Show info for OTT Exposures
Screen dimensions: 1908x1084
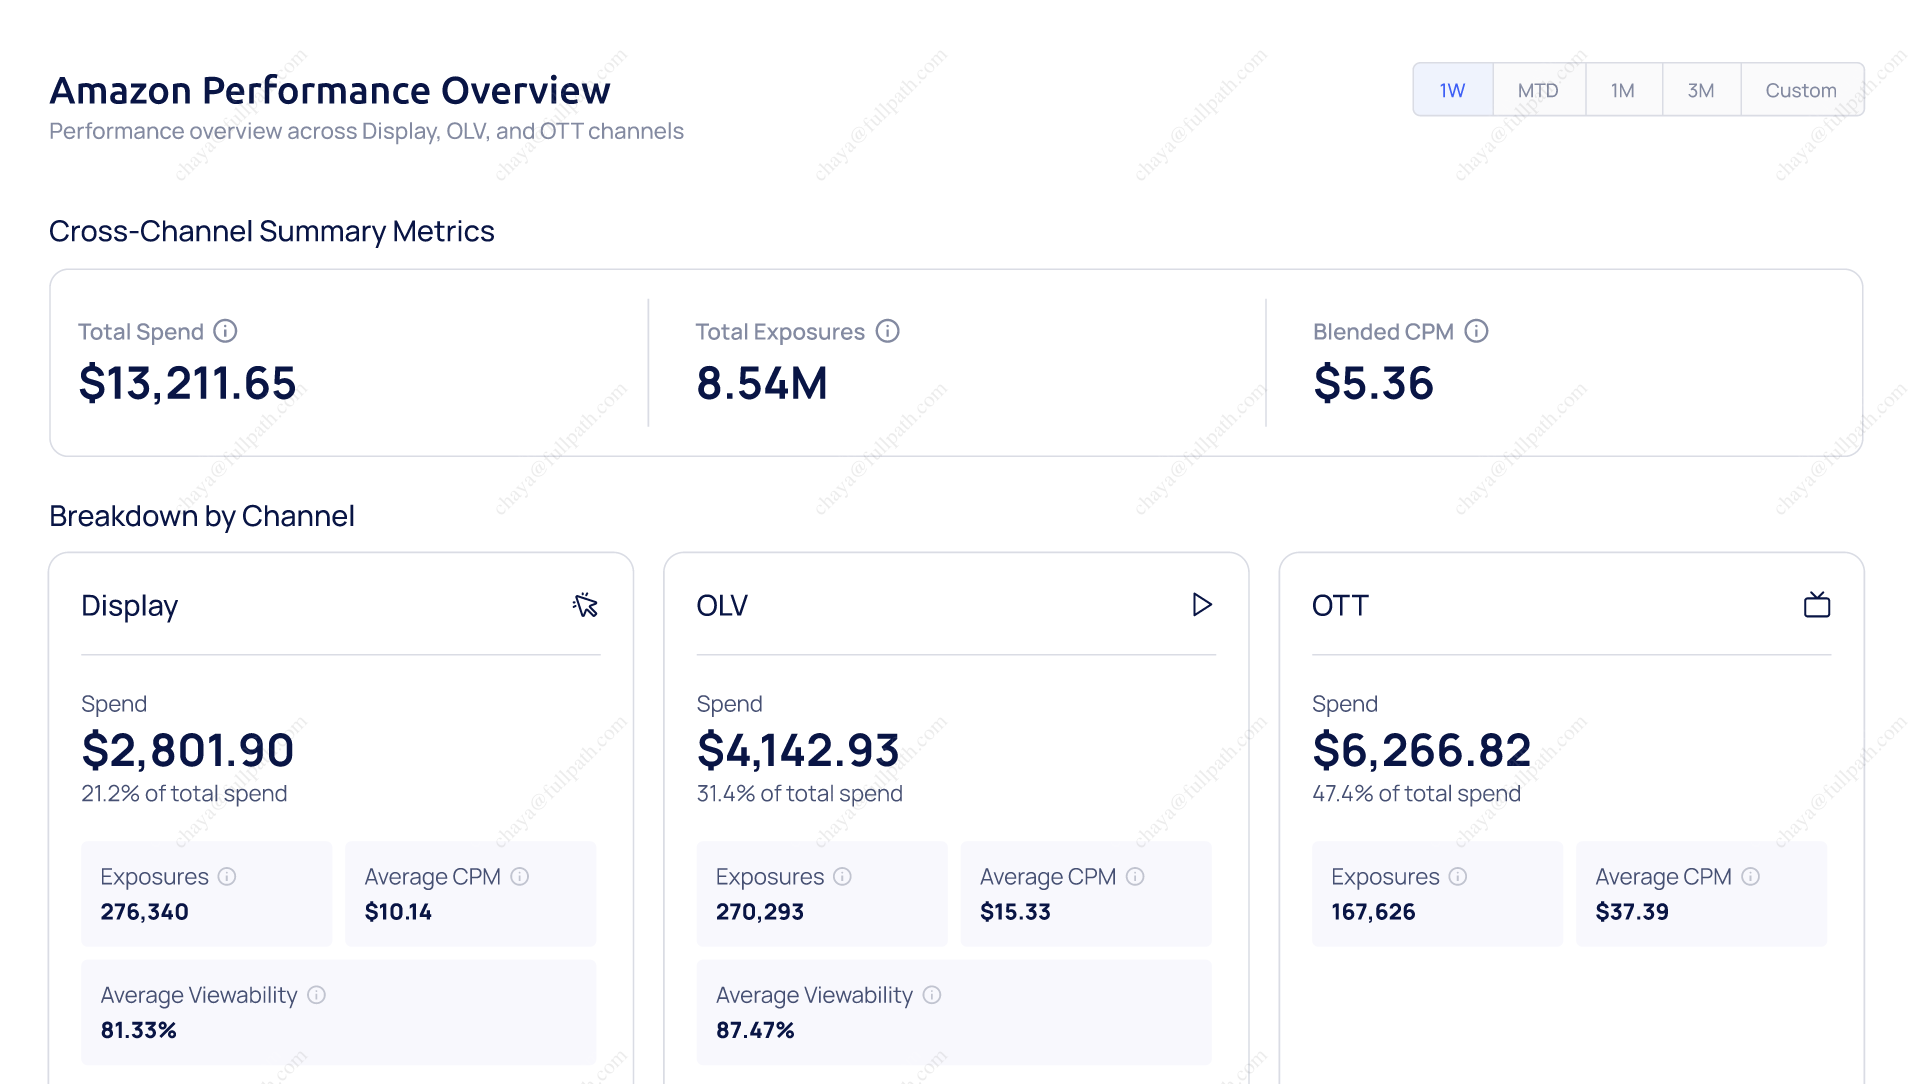click(1457, 877)
